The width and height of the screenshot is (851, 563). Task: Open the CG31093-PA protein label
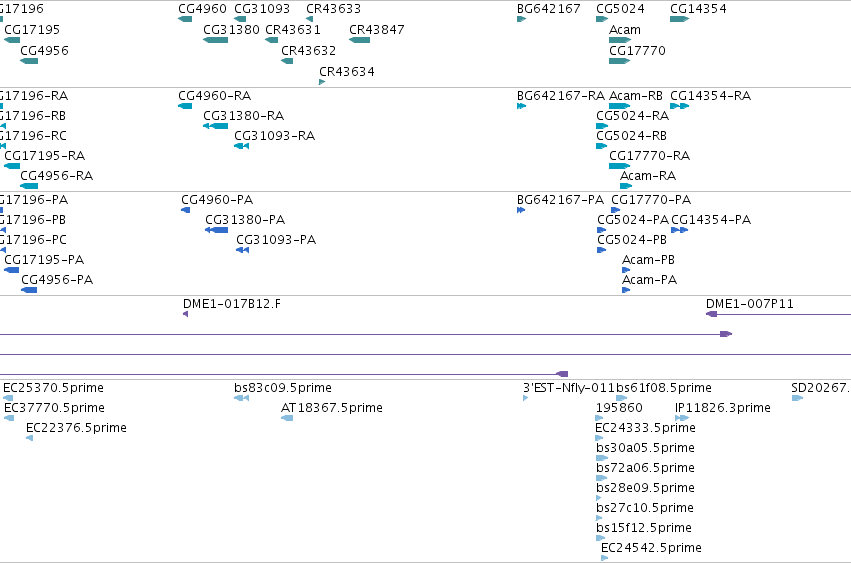(x=276, y=240)
